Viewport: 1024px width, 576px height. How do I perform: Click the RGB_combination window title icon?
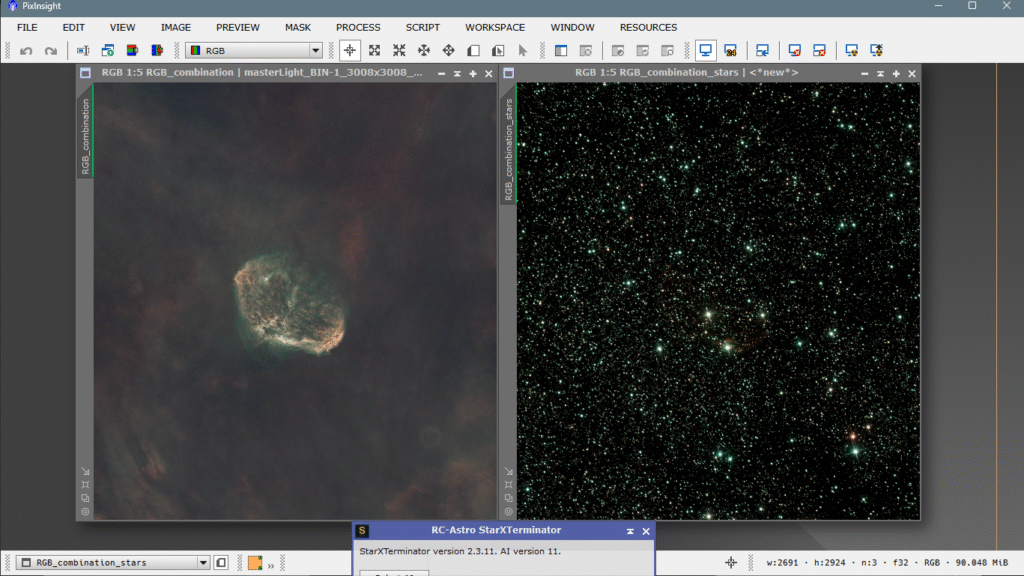[x=86, y=73]
